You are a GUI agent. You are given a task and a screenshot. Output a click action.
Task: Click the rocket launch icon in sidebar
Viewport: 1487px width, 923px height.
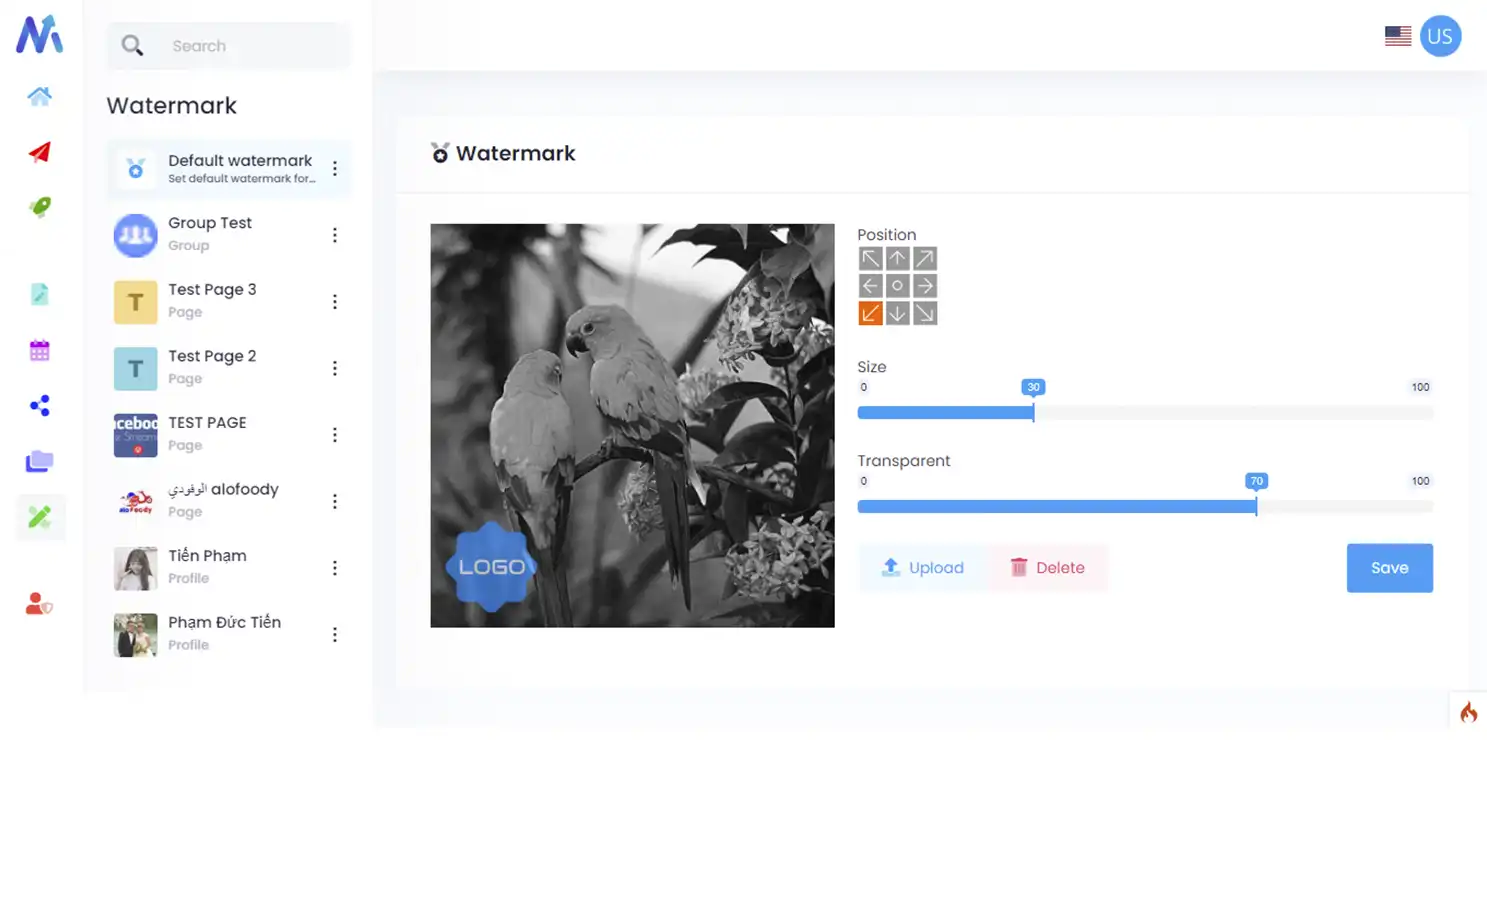coord(39,207)
